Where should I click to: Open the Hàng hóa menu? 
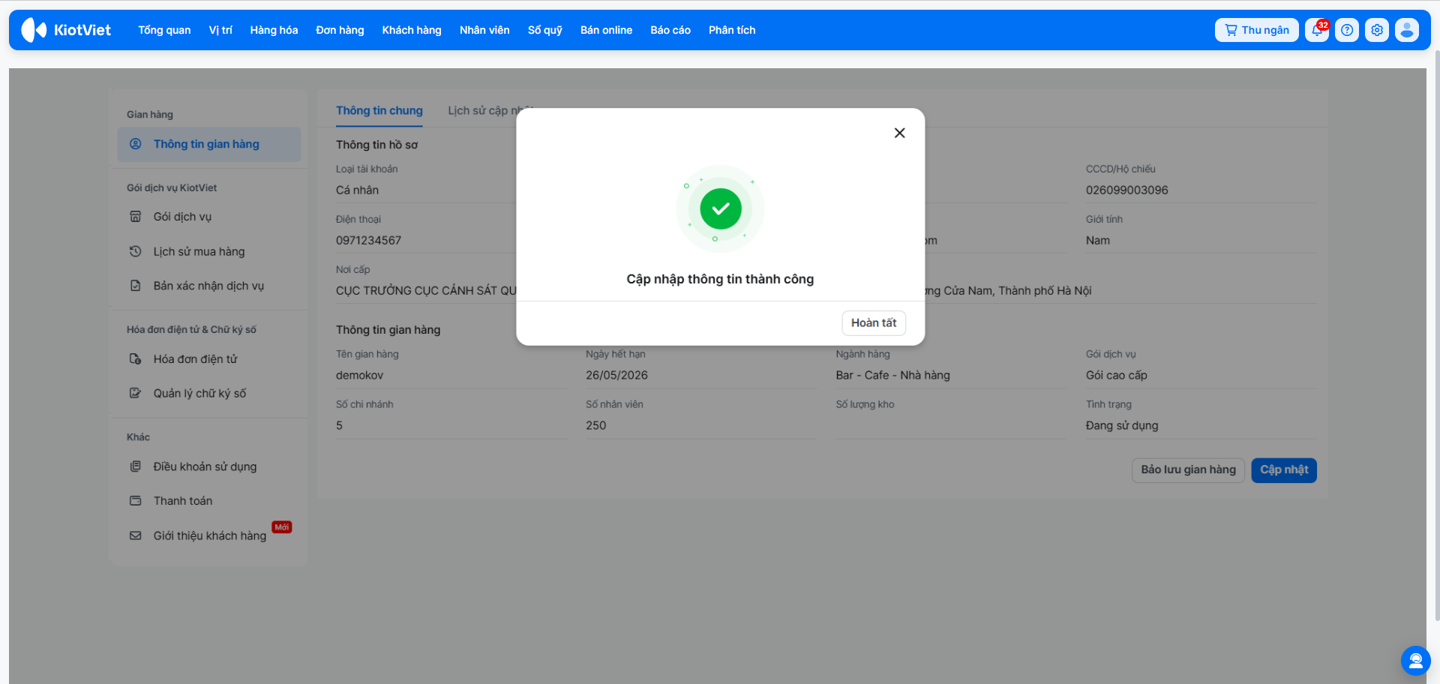point(274,30)
